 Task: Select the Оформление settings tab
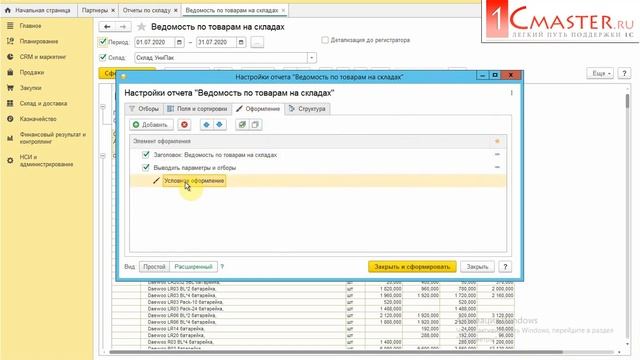pyautogui.click(x=258, y=109)
